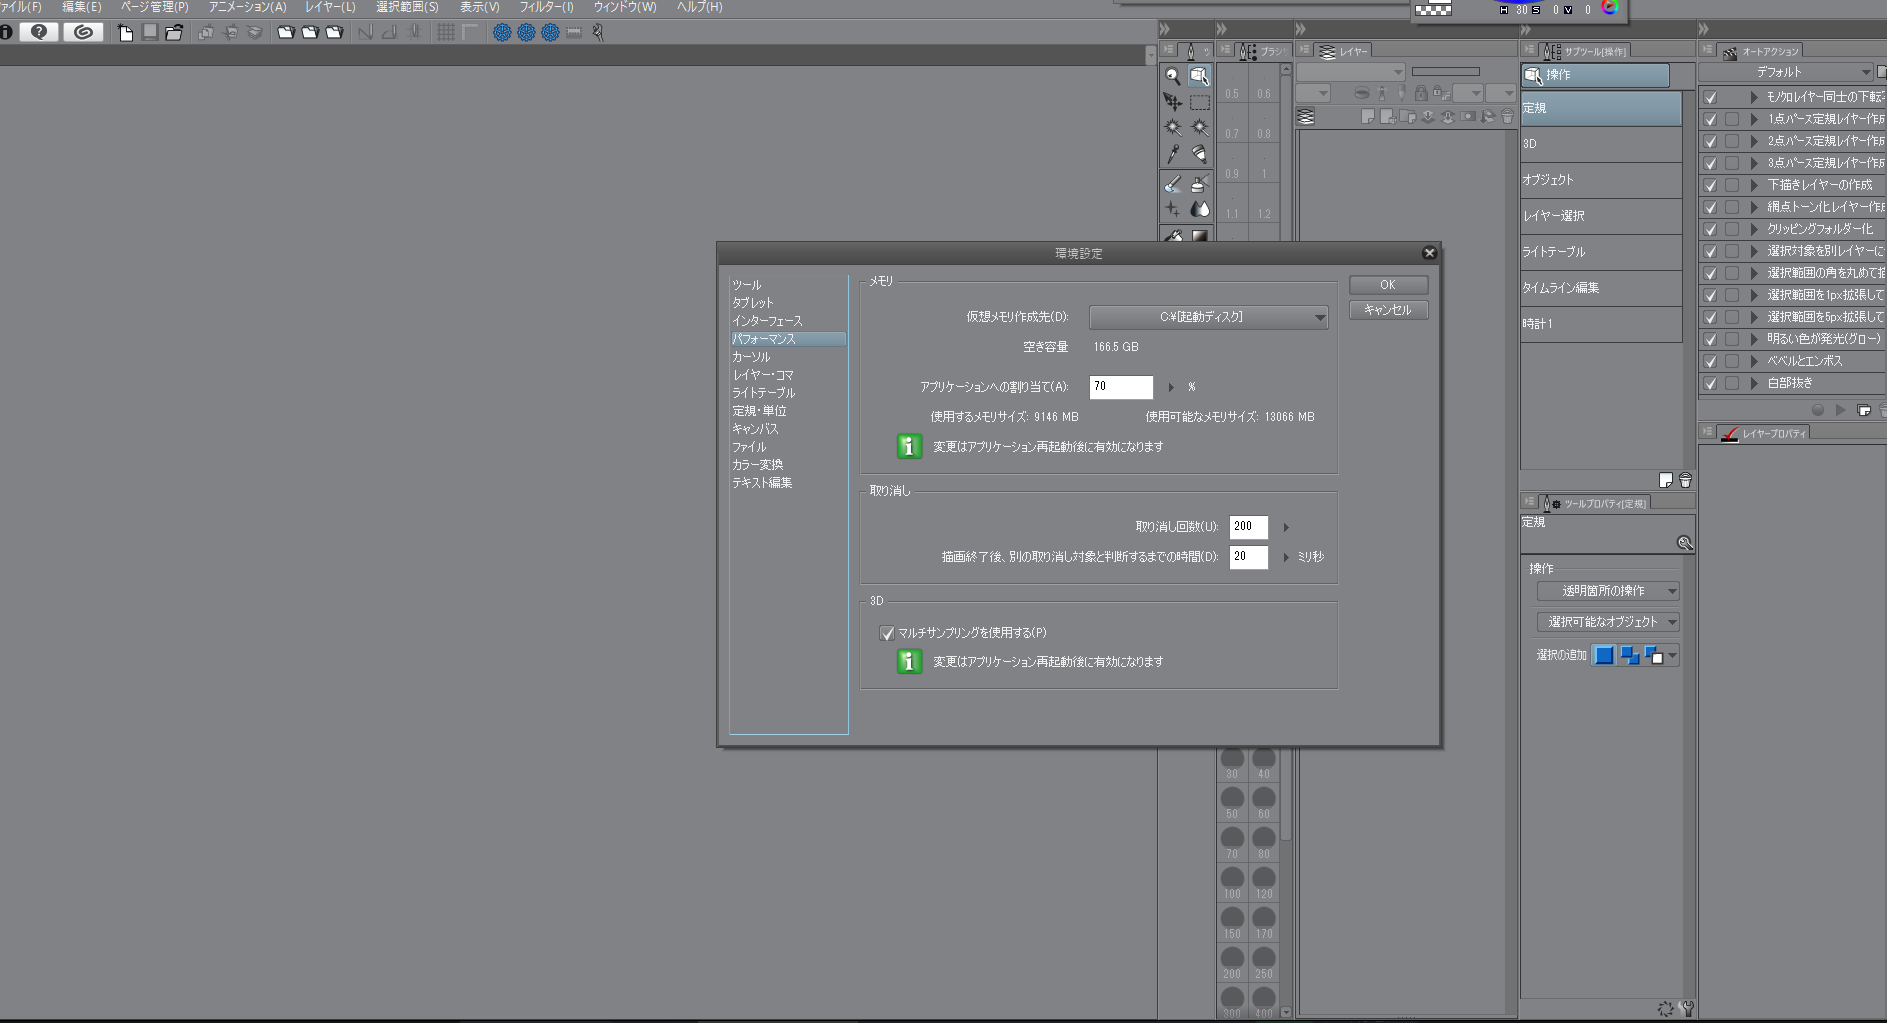
Task: Select the Blend droplets tool
Action: point(1200,209)
